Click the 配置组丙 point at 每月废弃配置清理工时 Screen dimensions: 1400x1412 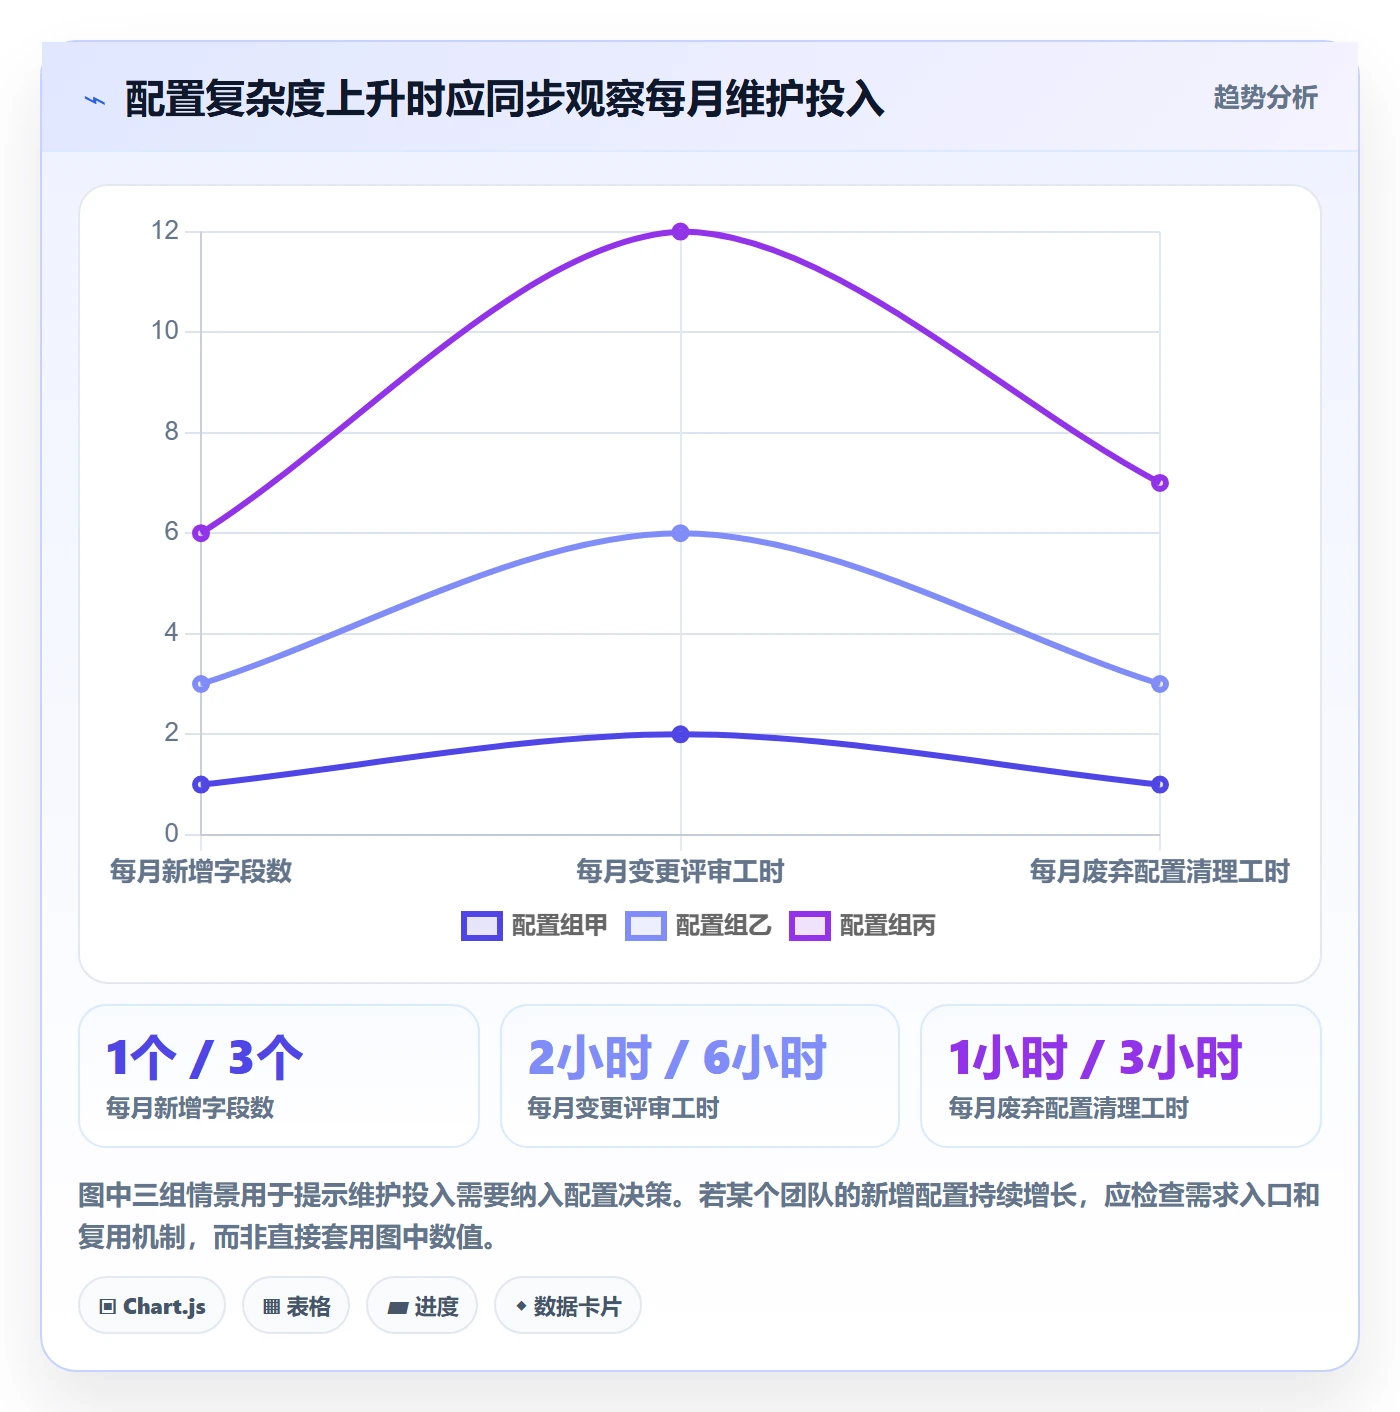pyautogui.click(x=1160, y=483)
